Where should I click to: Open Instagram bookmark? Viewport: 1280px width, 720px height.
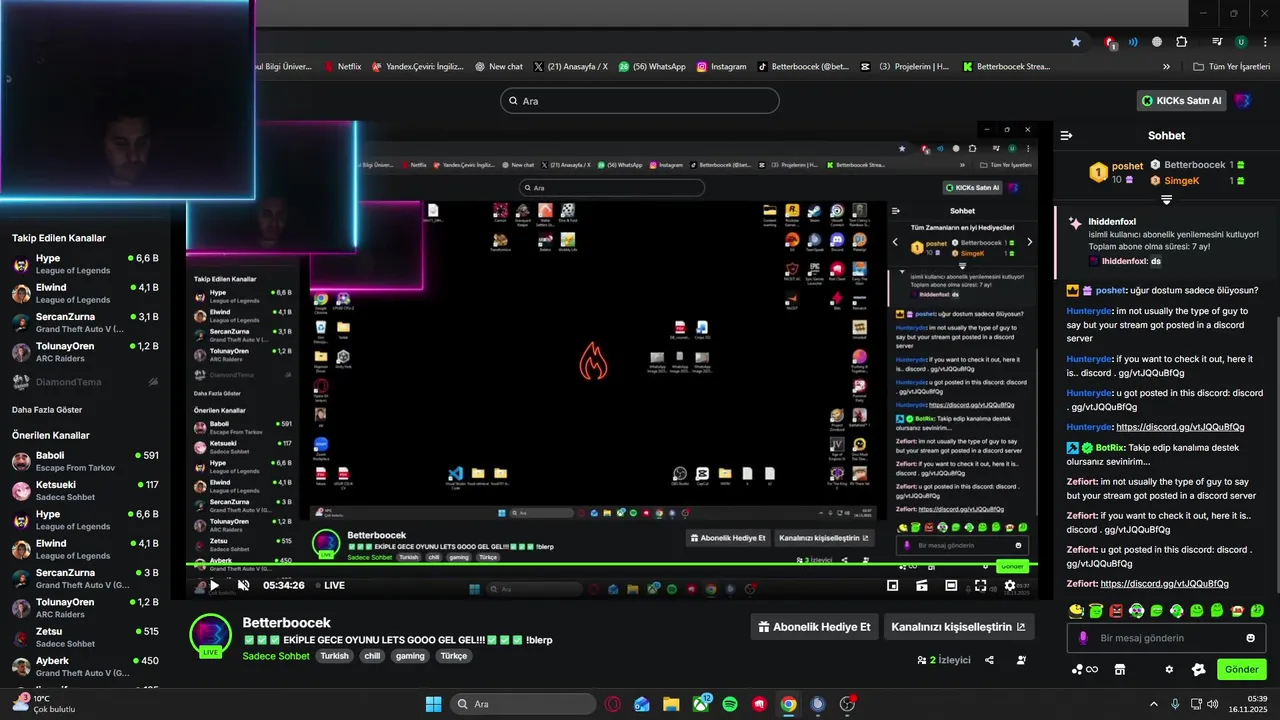(722, 67)
